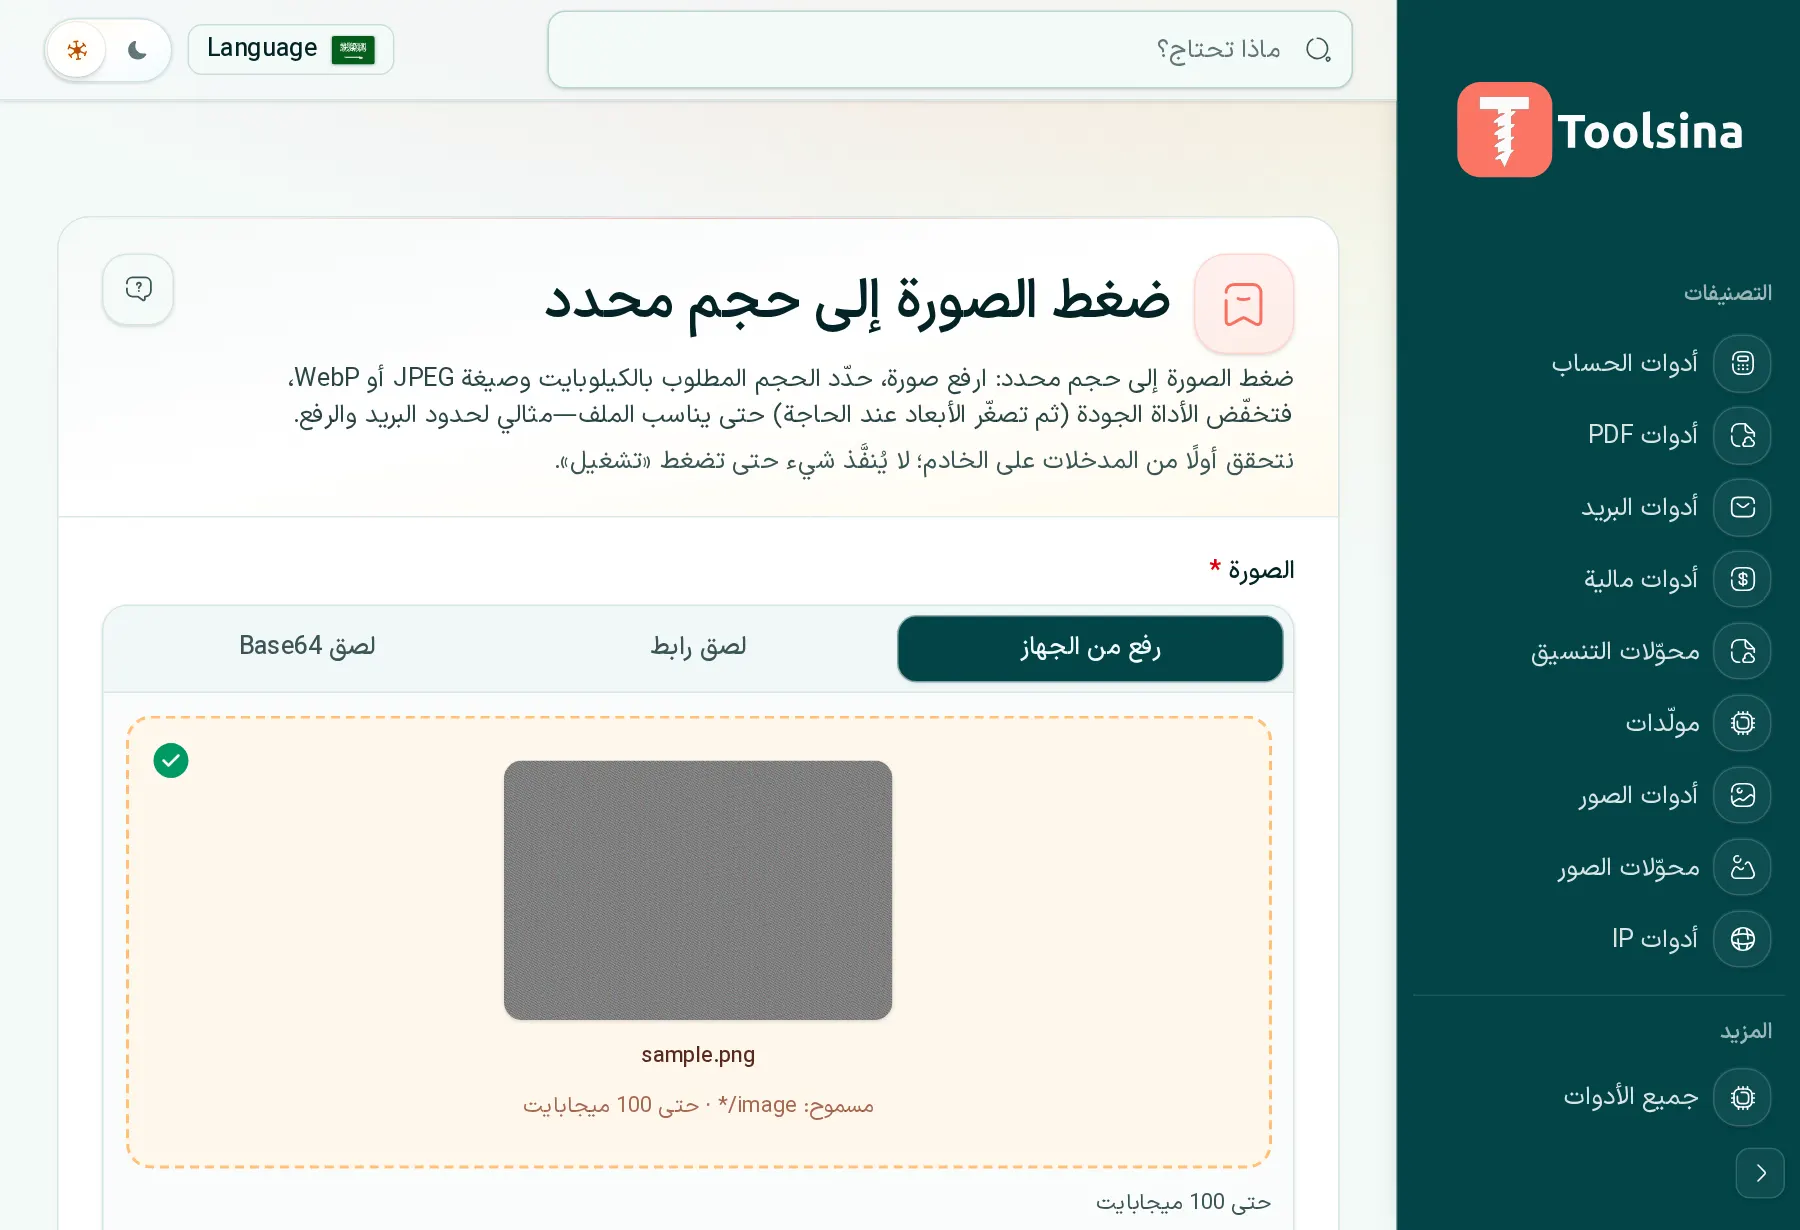This screenshot has height=1230, width=1800.
Task: Open محوّلات التنسيق category link
Action: 1614,651
